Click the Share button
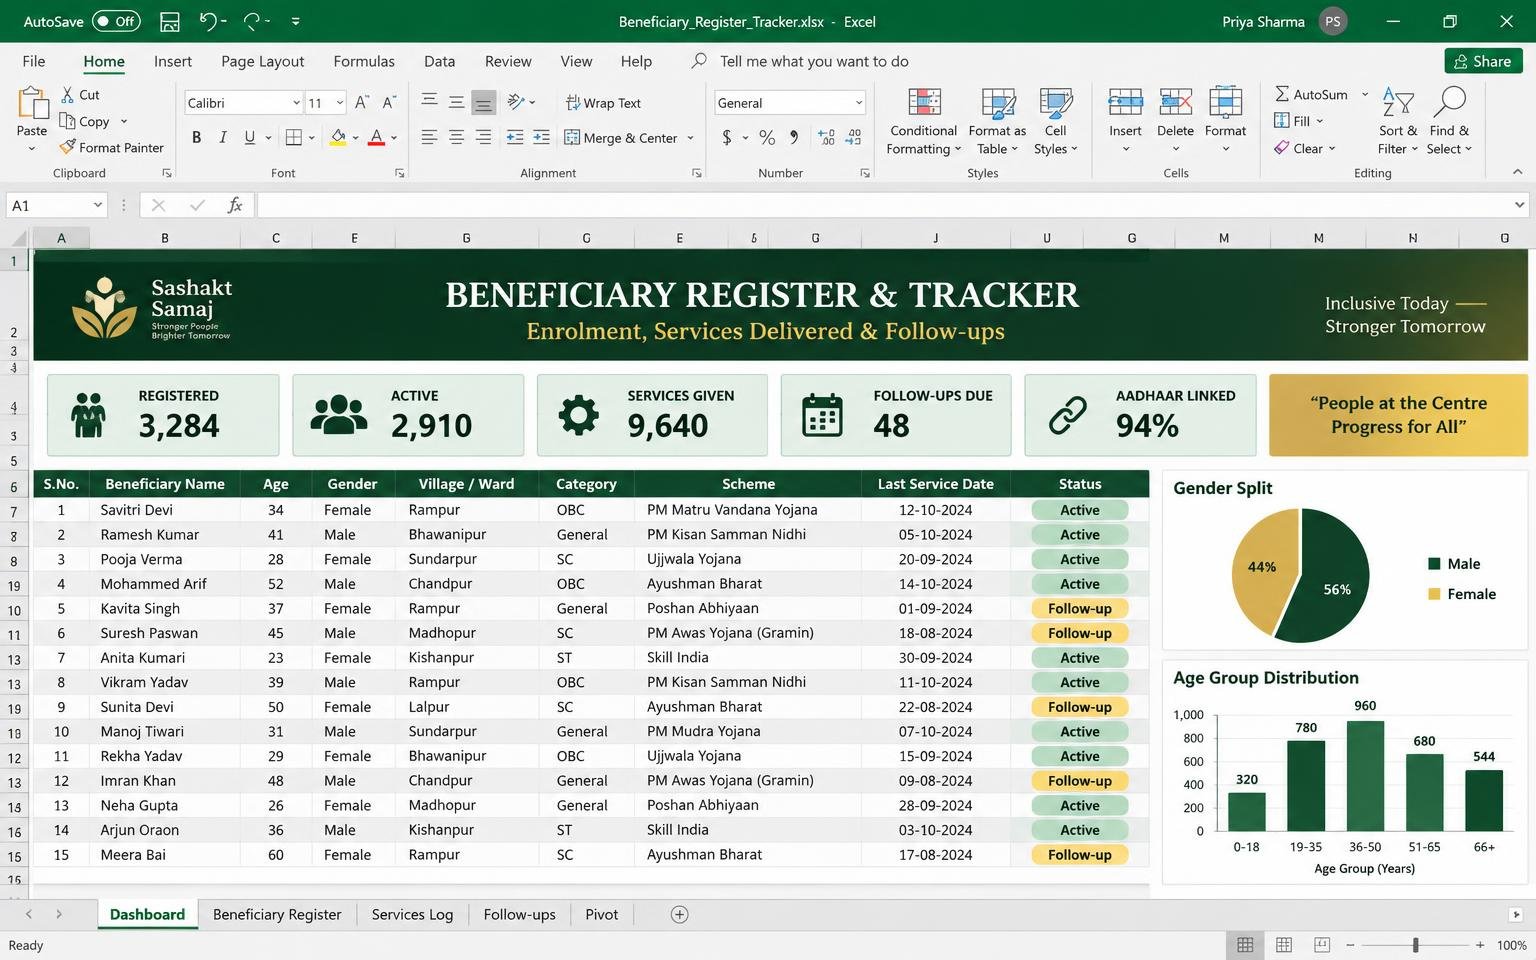1536x960 pixels. point(1483,61)
